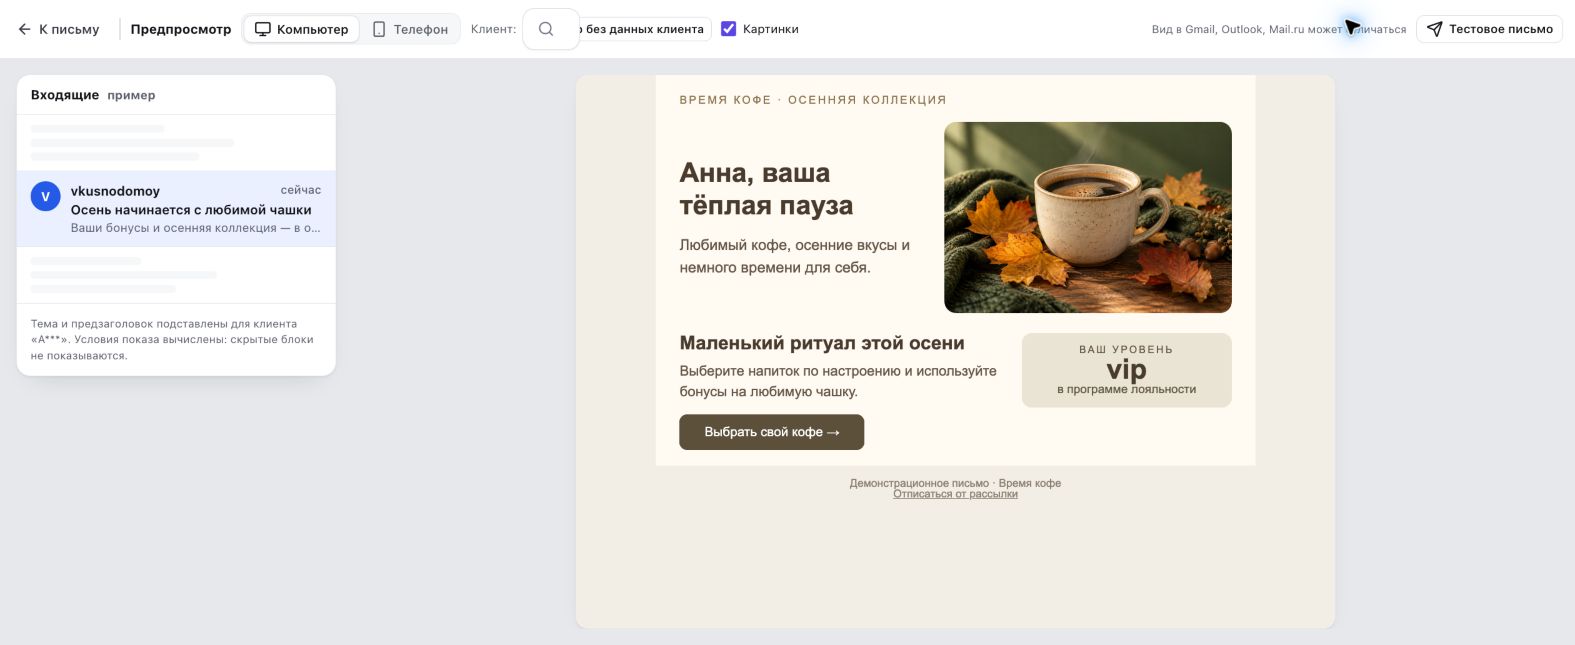Click the VIP loyalty level card
The height and width of the screenshot is (645, 1575).
1126,370
